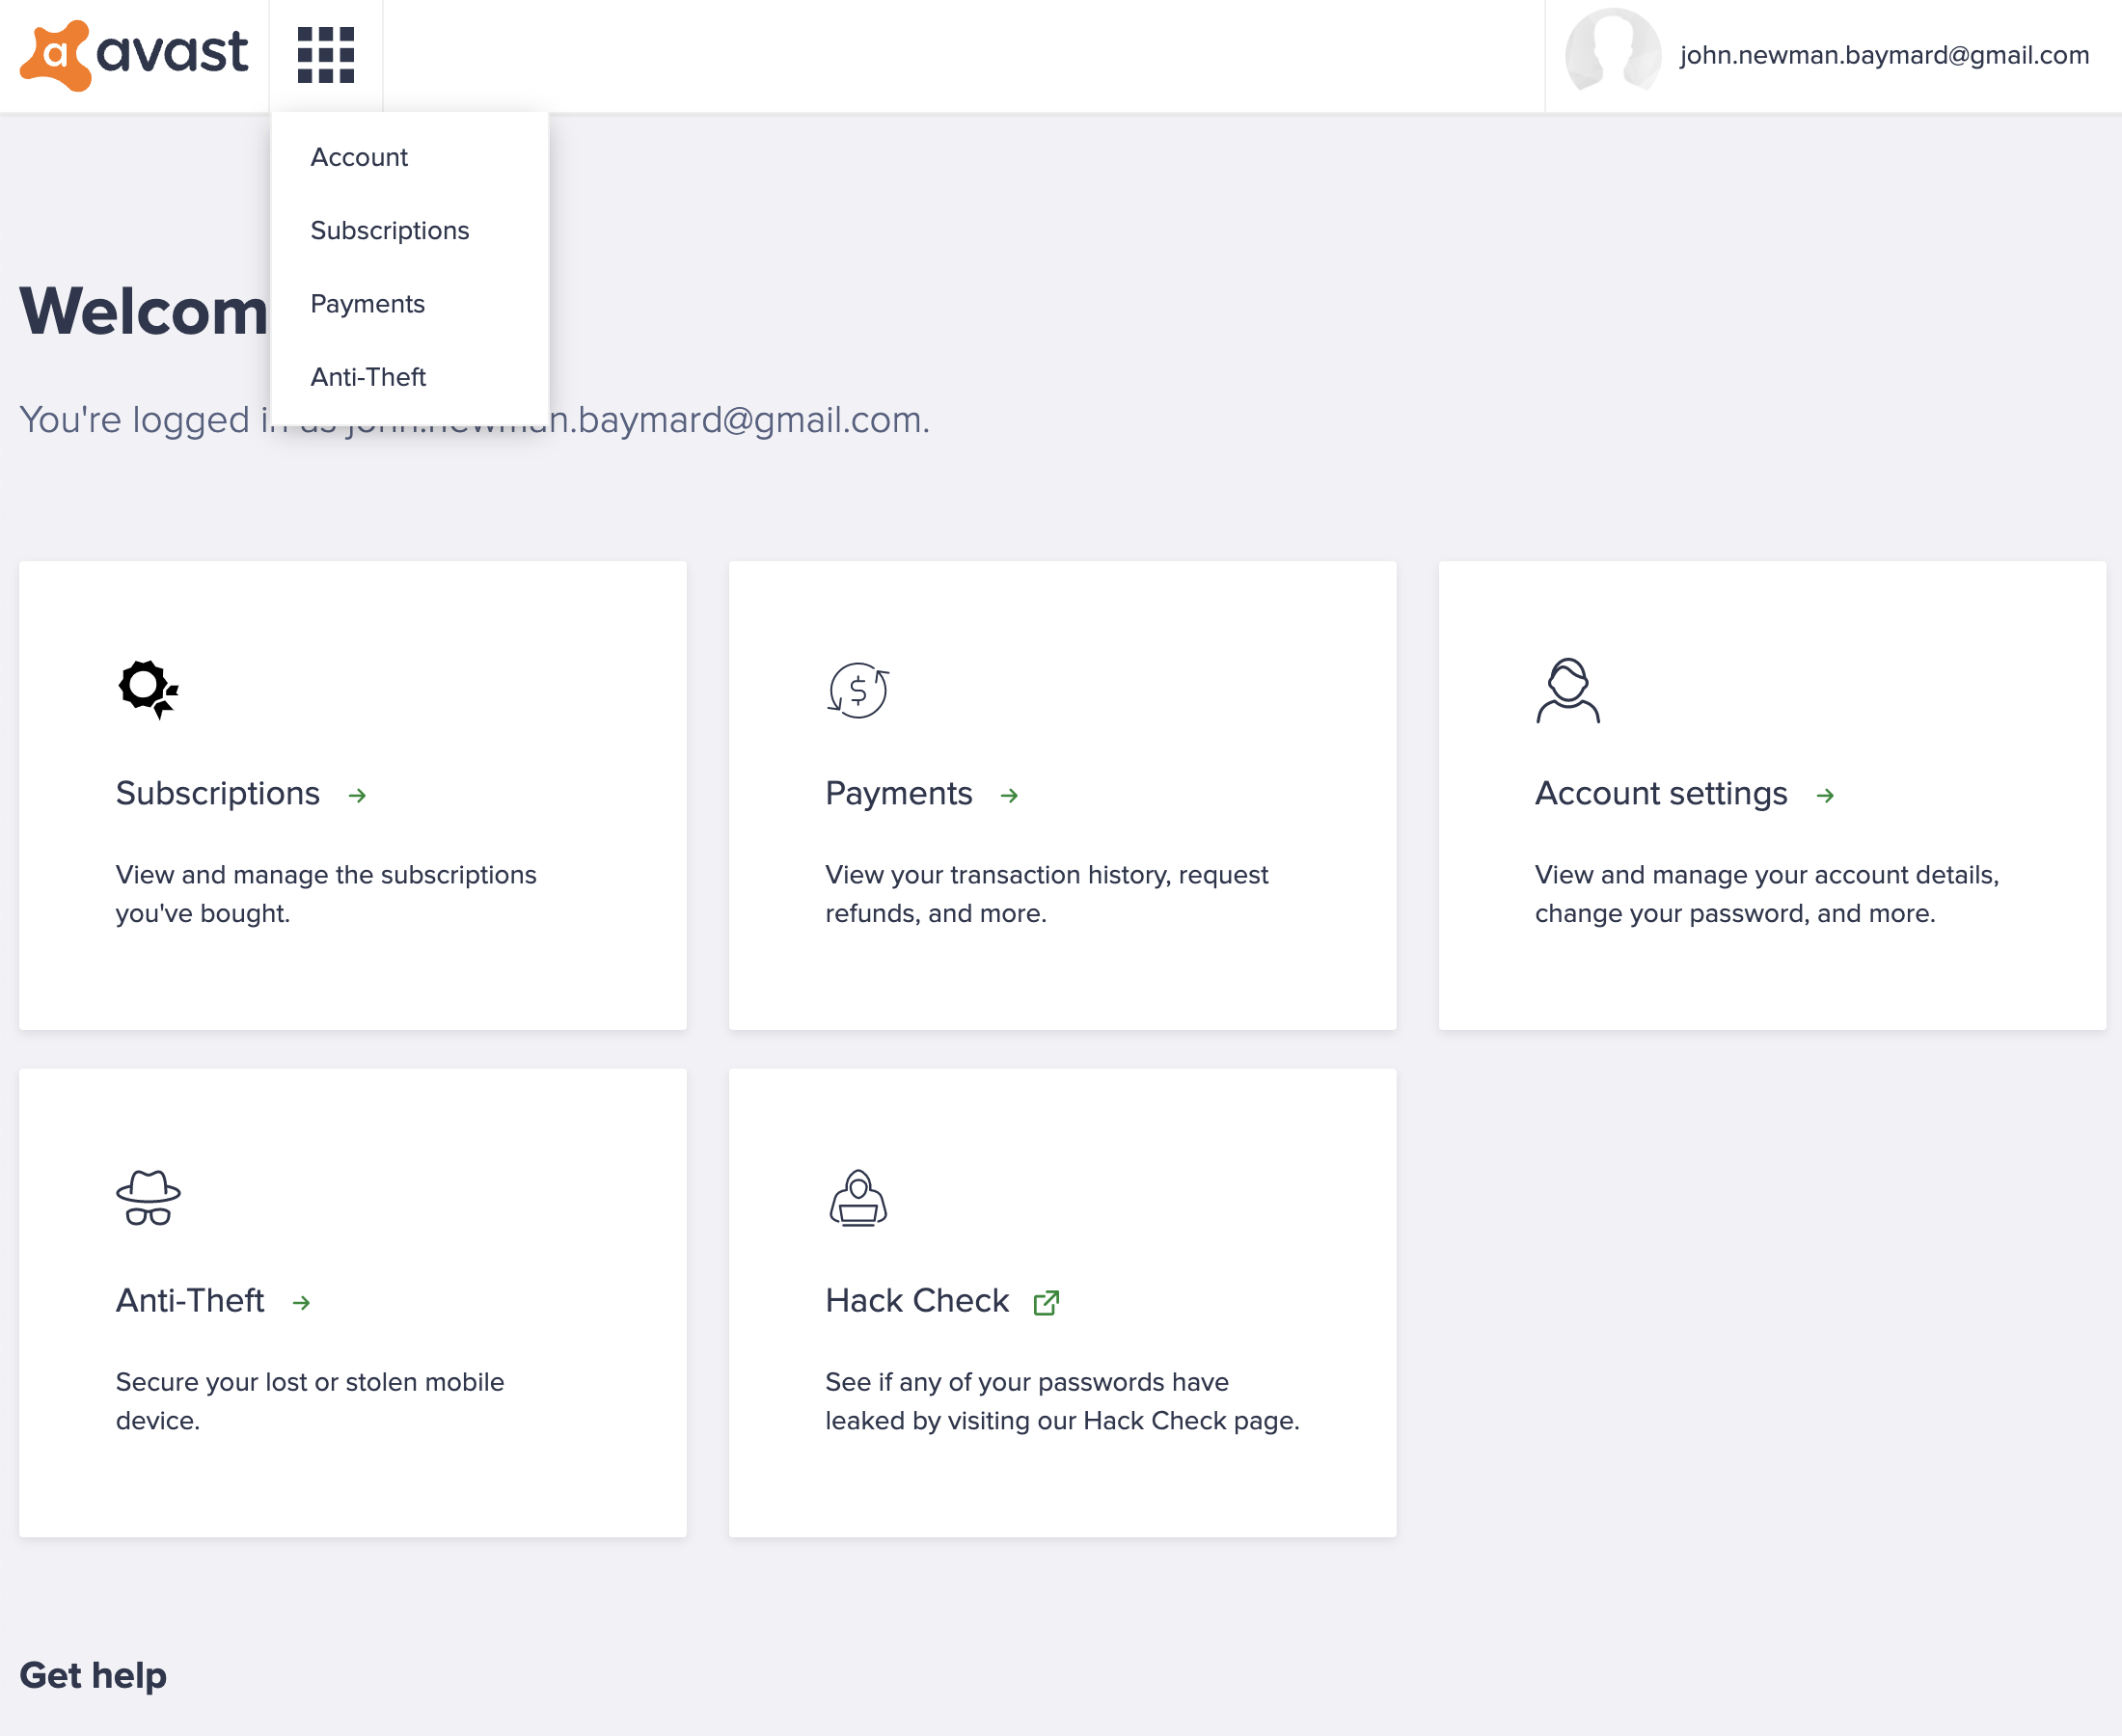Screen dimensions: 2122x1736
Task: Click the green arrow next to Subscriptions
Action: coord(358,796)
